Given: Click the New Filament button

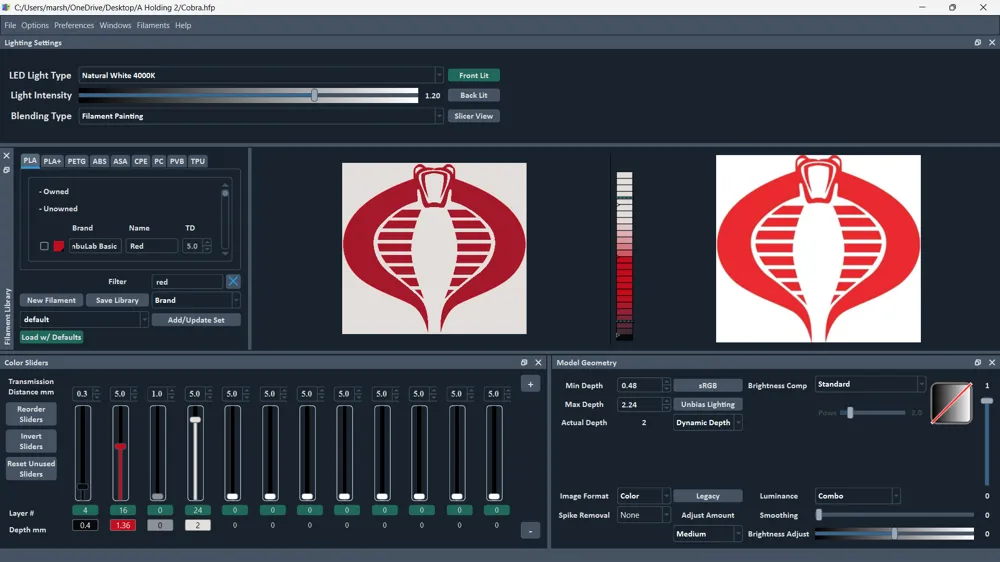Looking at the screenshot, I should tap(51, 300).
